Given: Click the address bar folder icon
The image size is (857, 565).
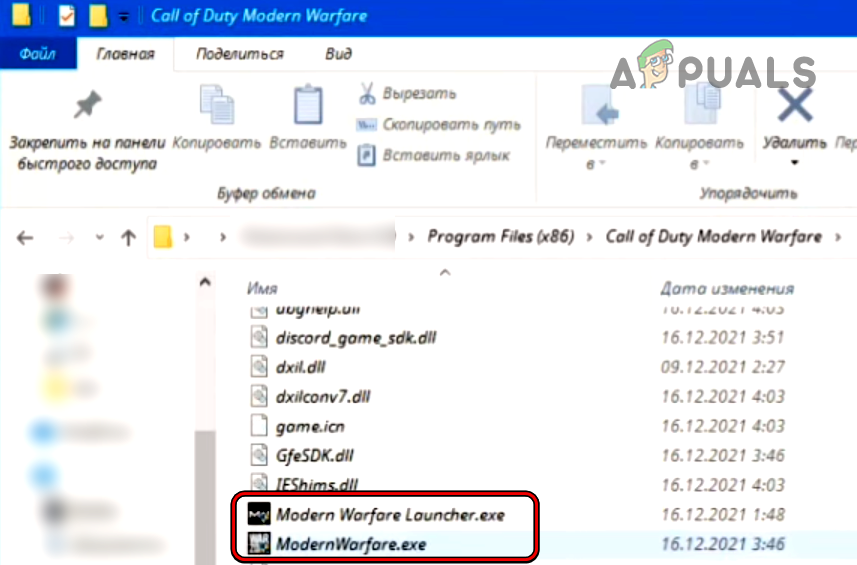Looking at the screenshot, I should click(x=163, y=237).
